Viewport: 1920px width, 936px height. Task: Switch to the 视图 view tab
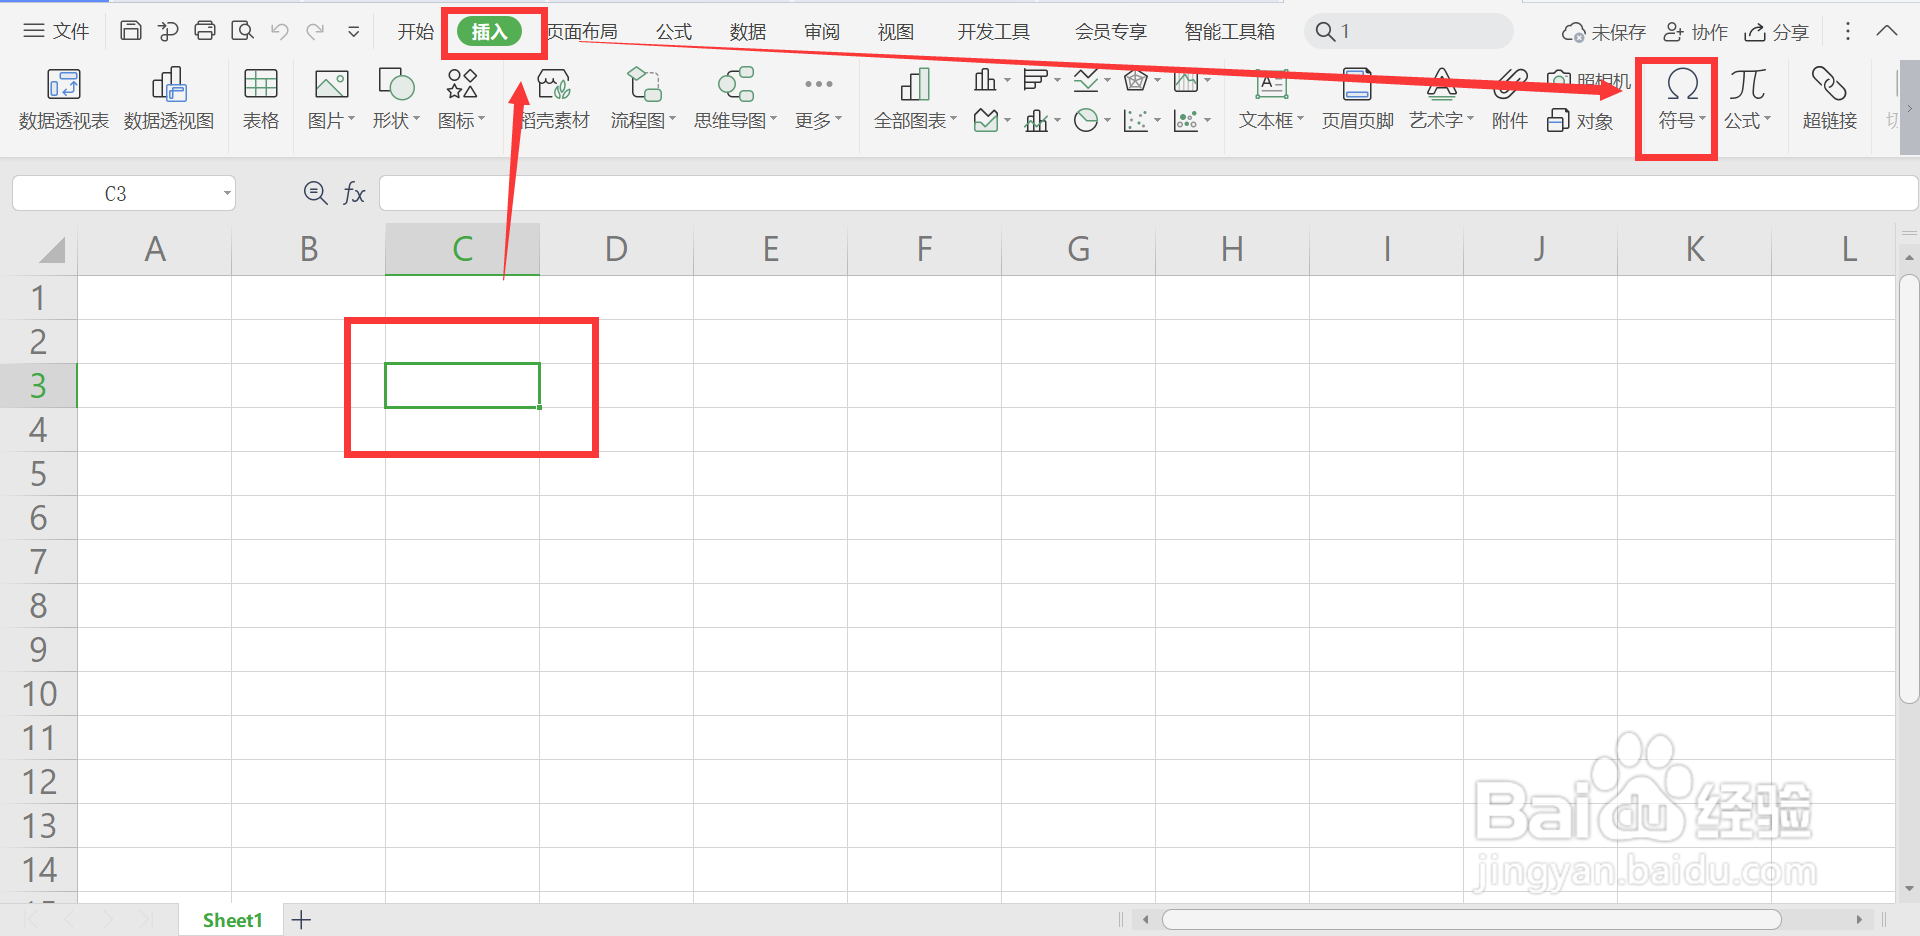(x=896, y=32)
